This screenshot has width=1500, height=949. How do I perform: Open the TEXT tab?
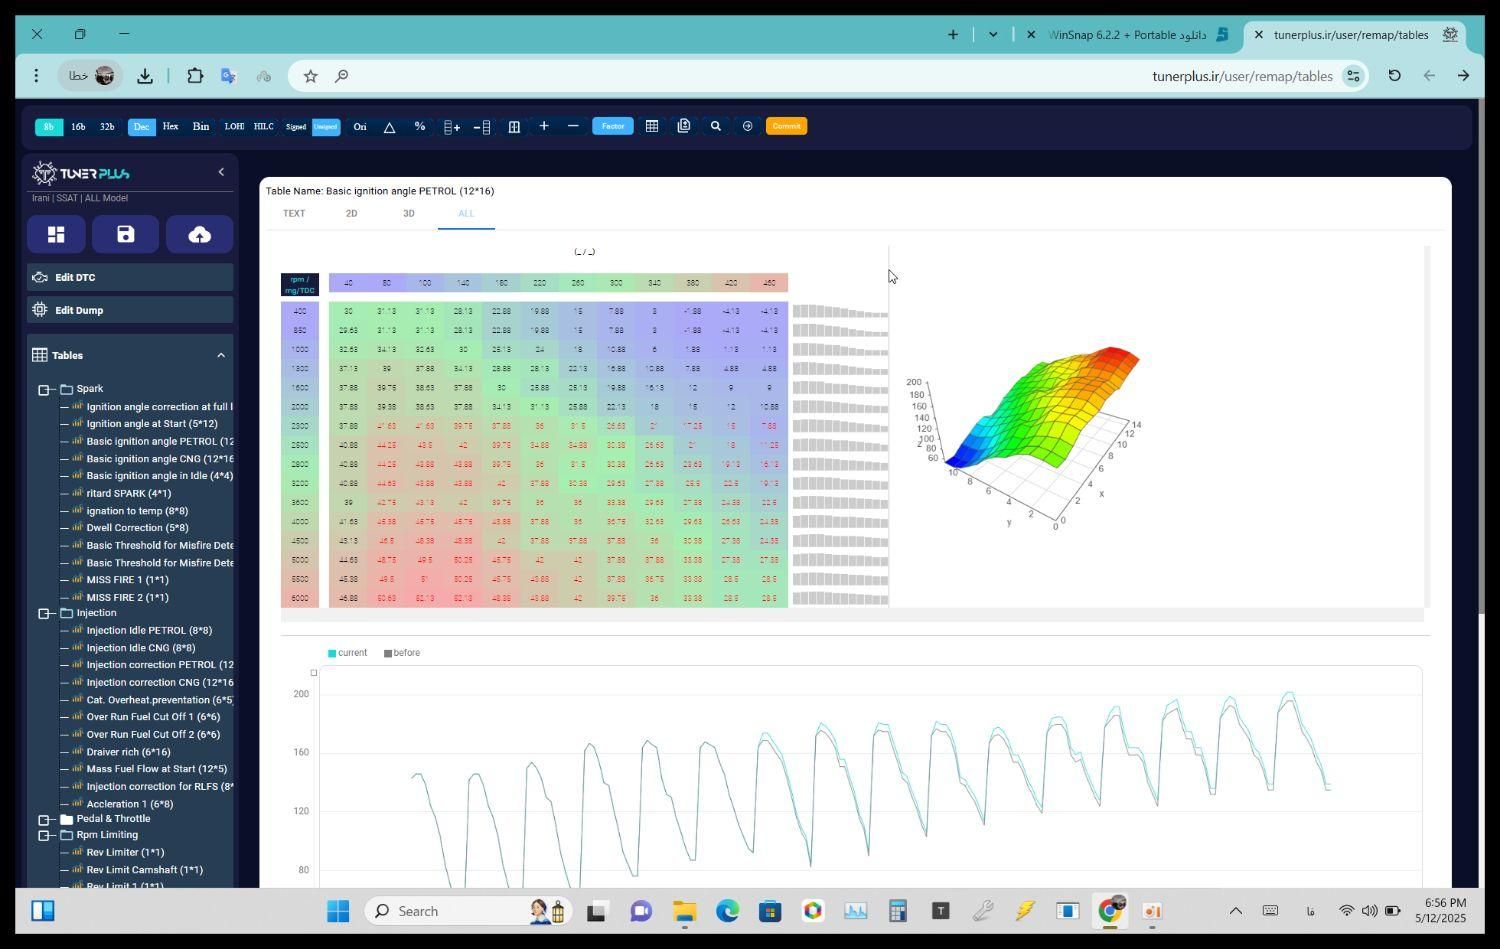point(294,213)
